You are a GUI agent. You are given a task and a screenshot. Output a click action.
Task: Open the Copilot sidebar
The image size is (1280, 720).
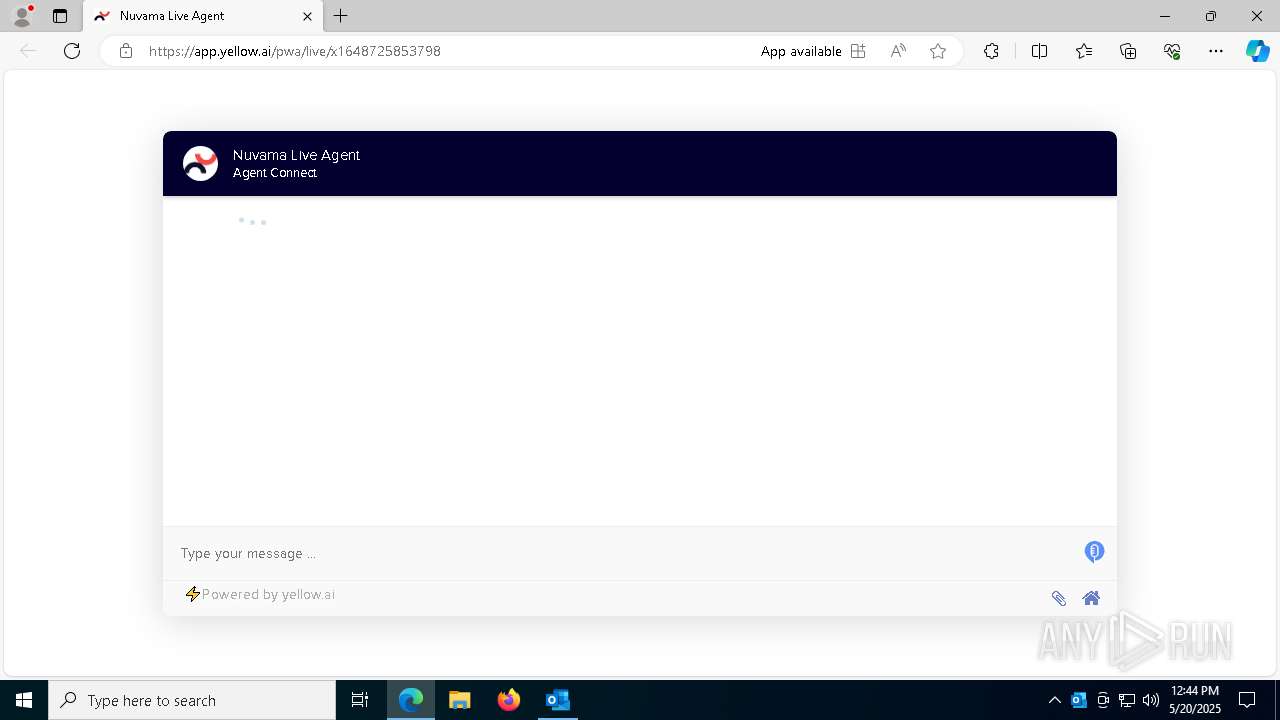[x=1257, y=51]
